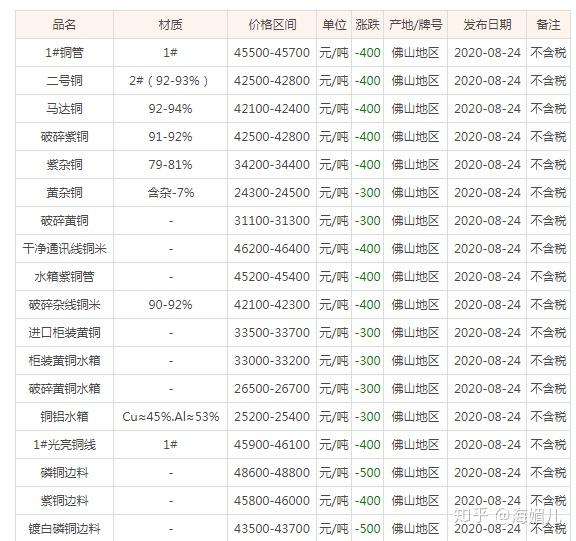Open the 1#光亮铜线 product entry
576x541 pixels.
tap(64, 445)
